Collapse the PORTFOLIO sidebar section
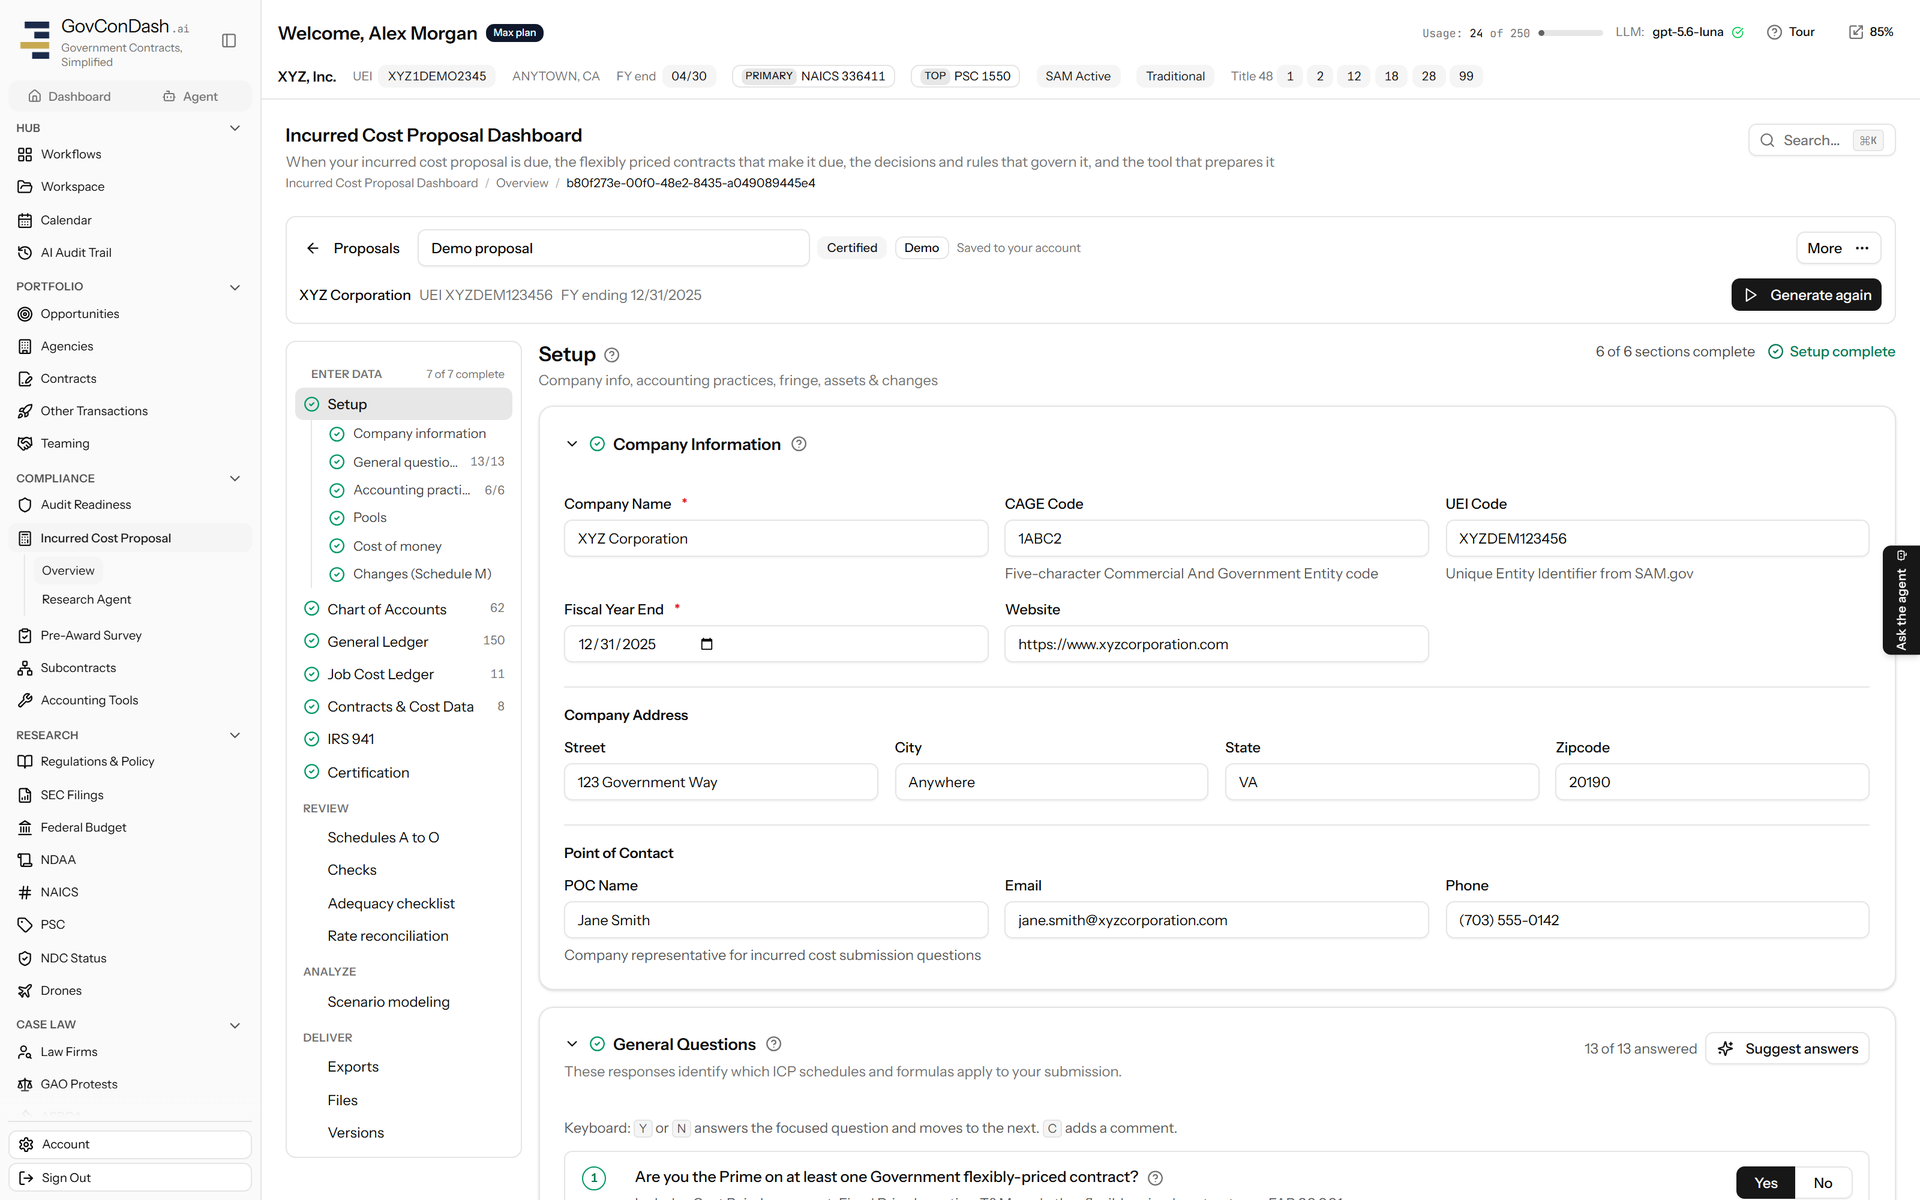The image size is (1920, 1200). 235,287
